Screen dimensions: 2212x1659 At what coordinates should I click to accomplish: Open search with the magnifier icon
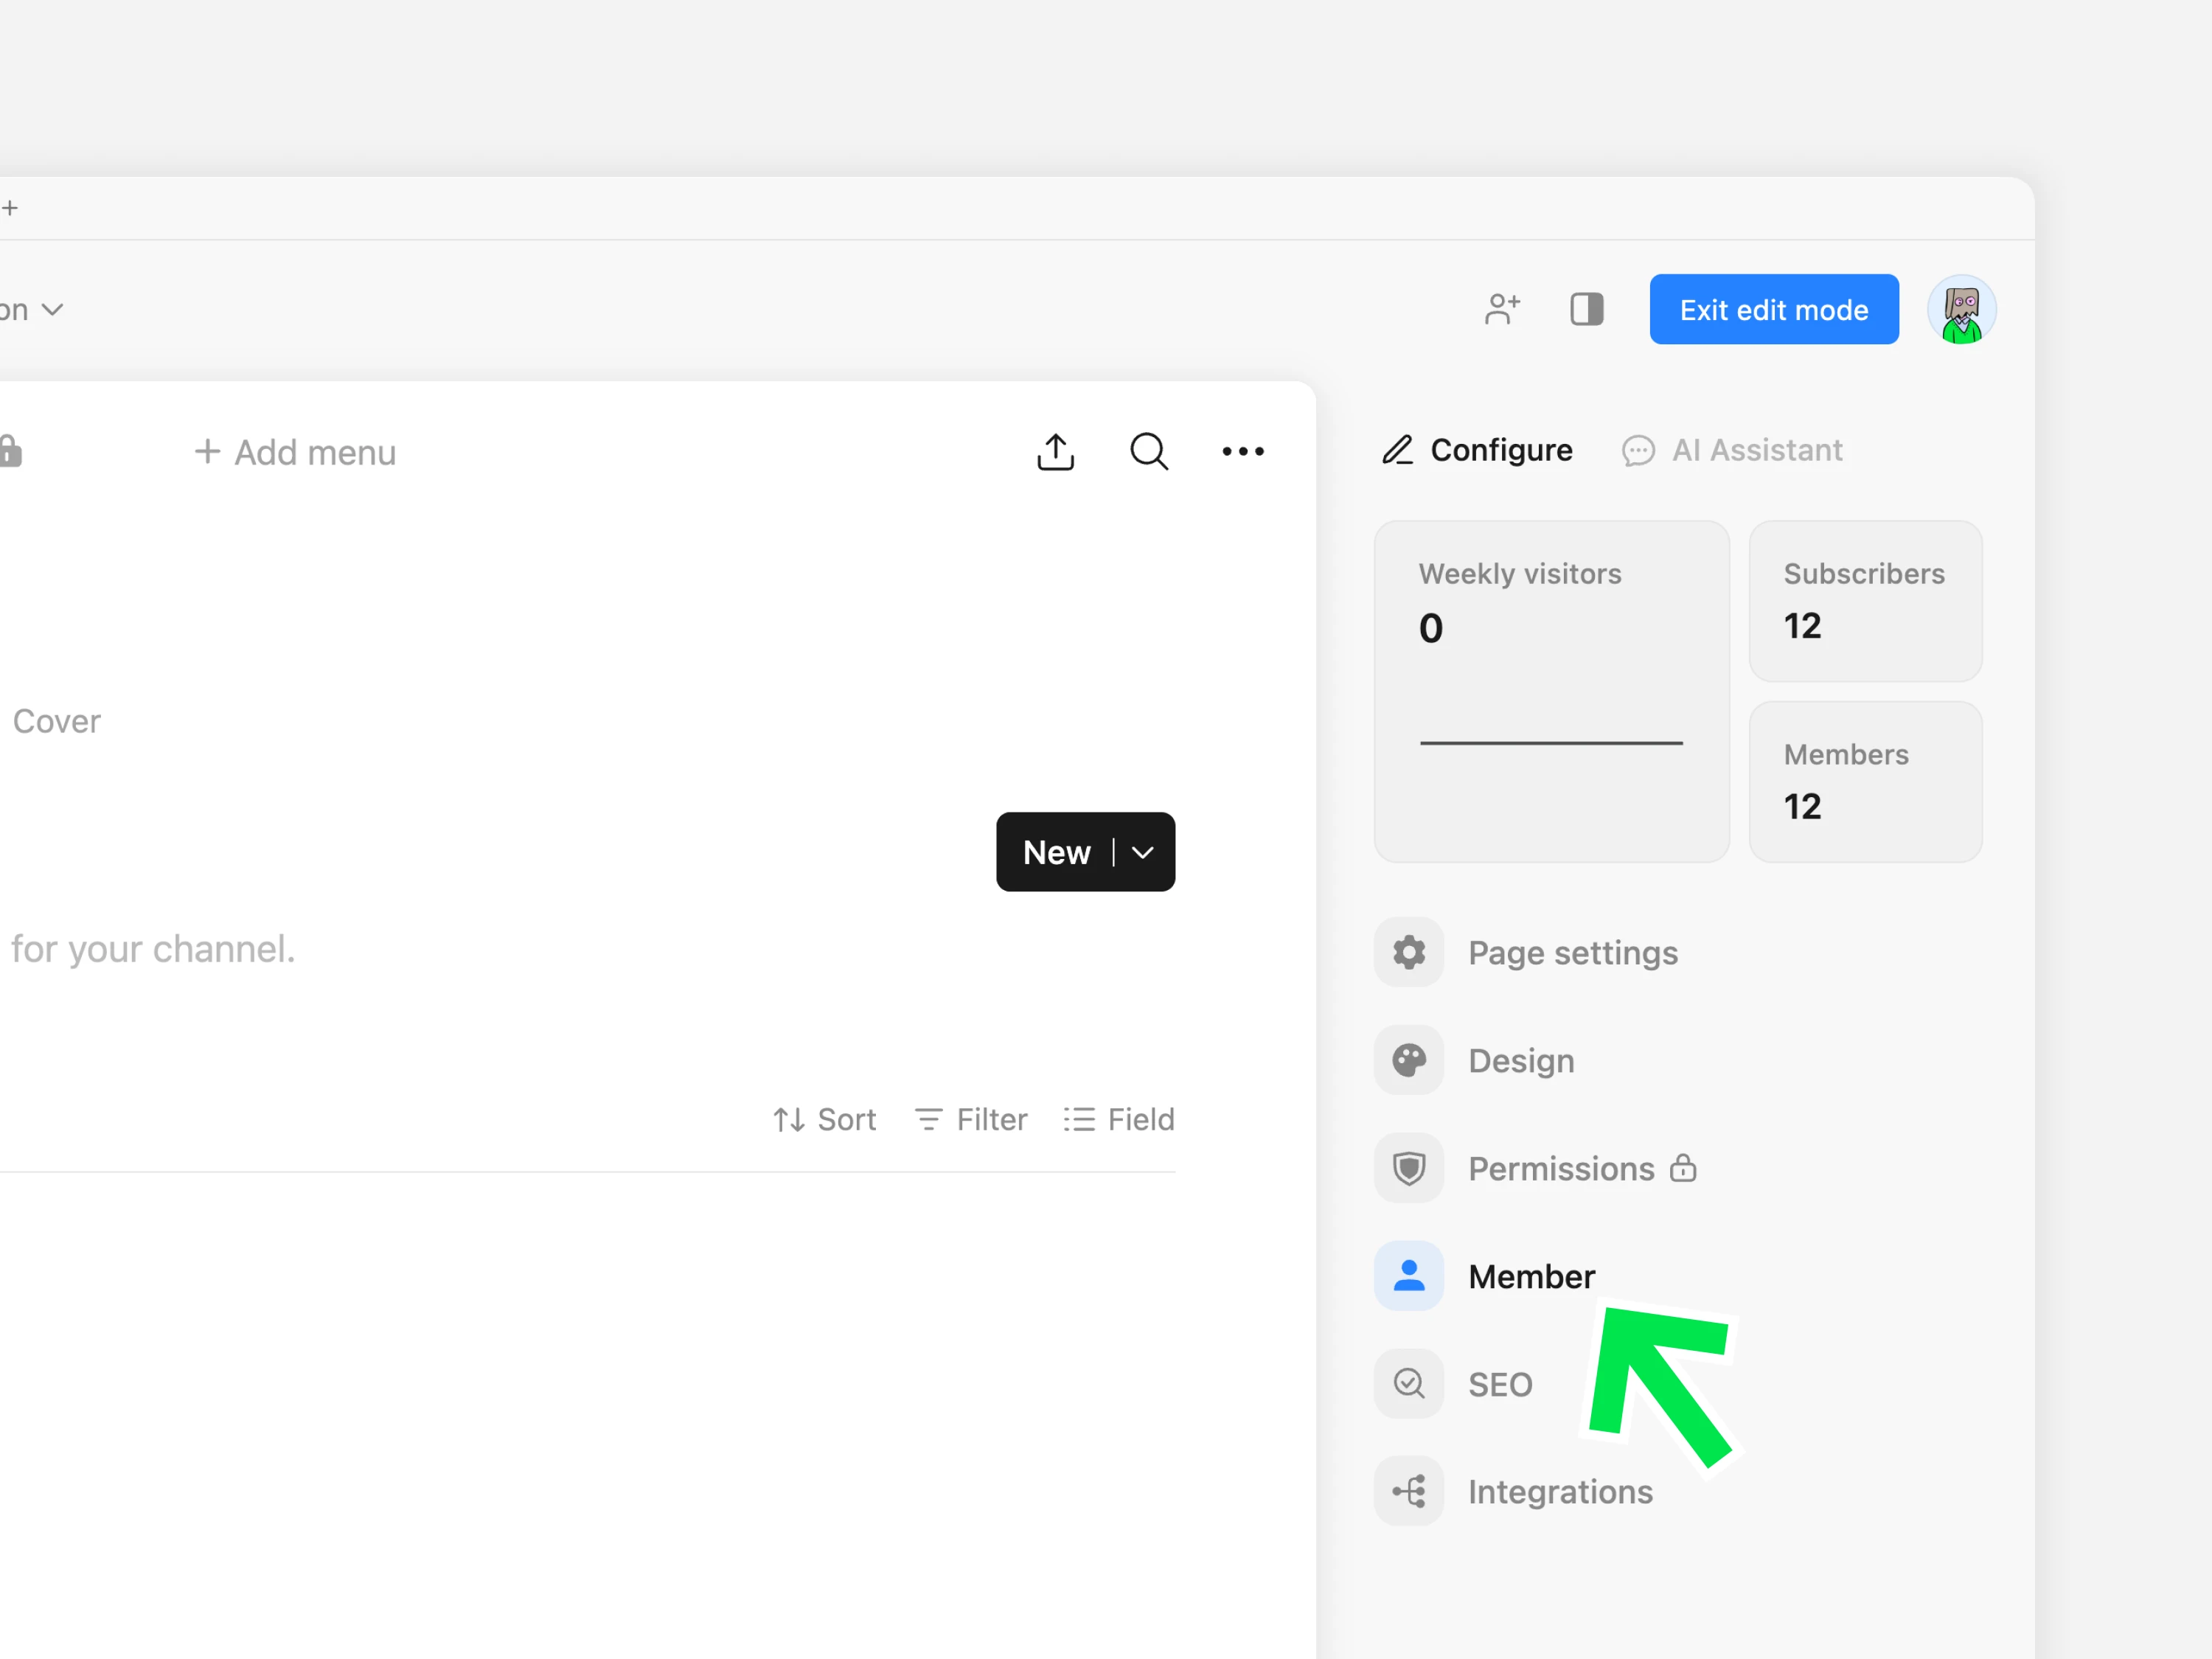(x=1148, y=452)
